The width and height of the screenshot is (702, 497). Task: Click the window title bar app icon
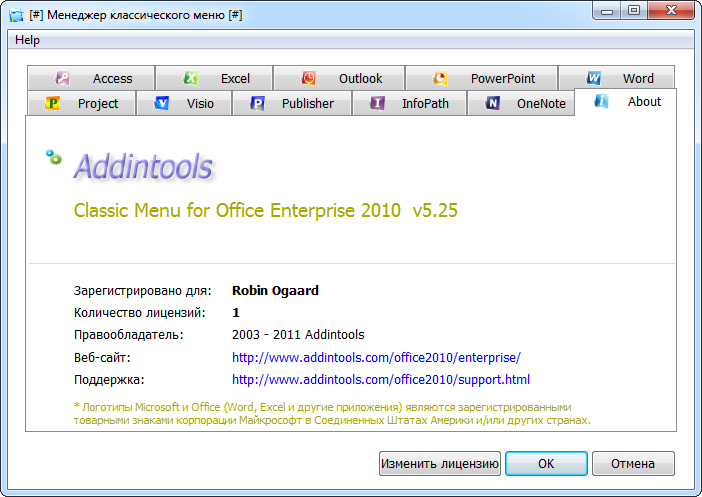(x=16, y=15)
